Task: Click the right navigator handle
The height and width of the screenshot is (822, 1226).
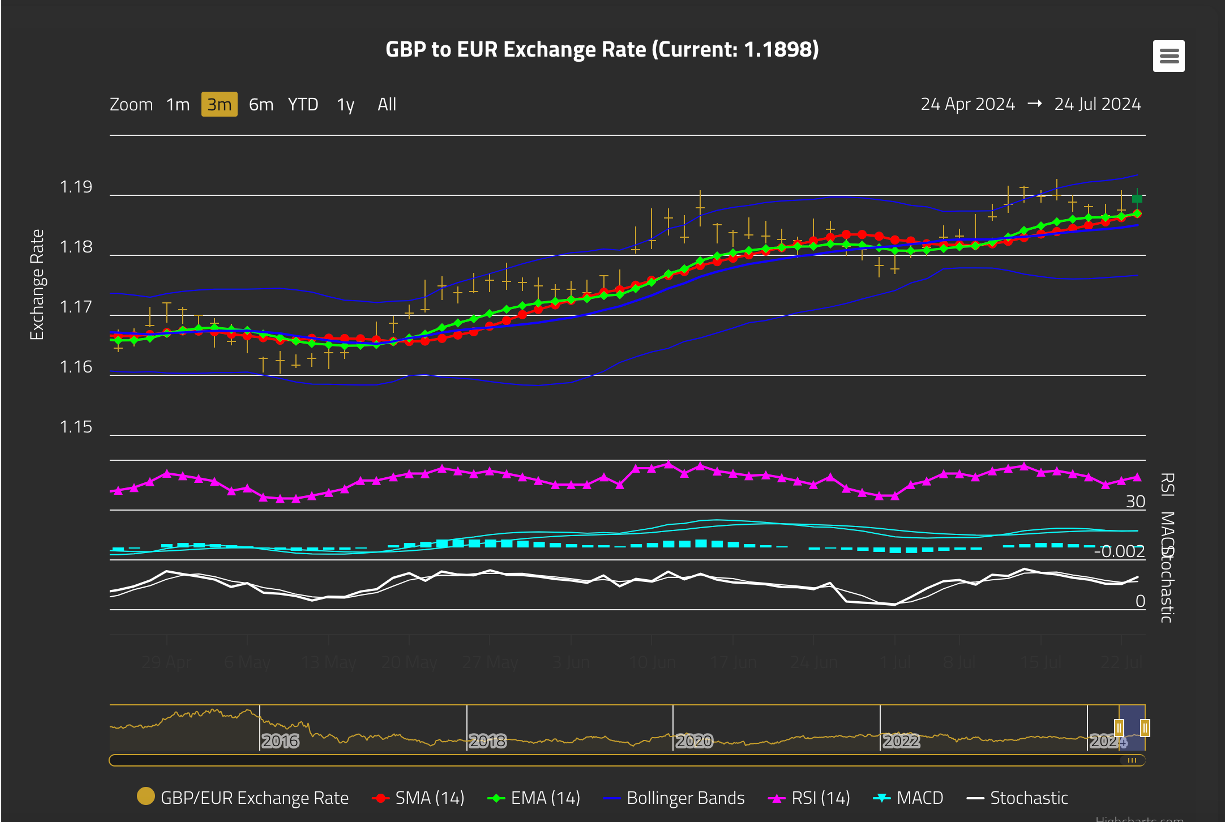Action: point(1145,727)
